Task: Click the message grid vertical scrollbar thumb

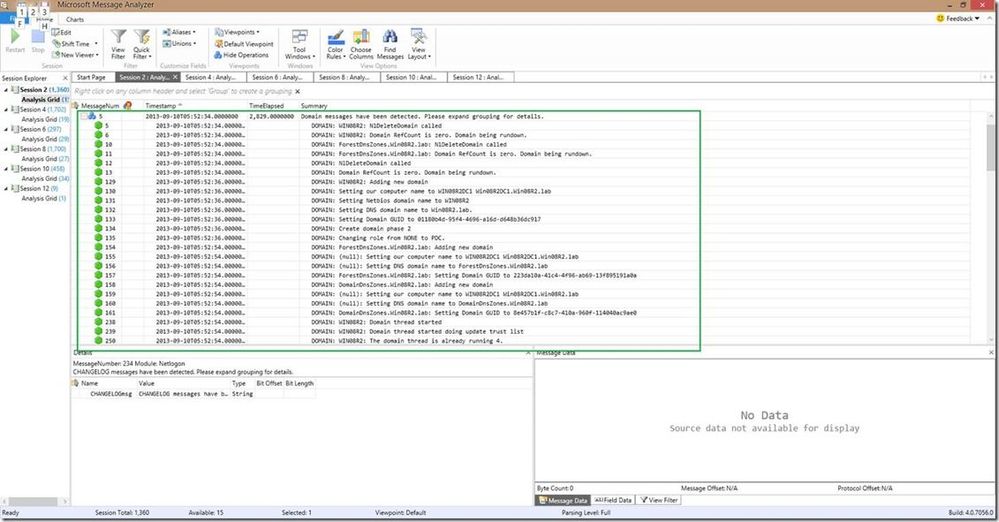Action: point(991,147)
